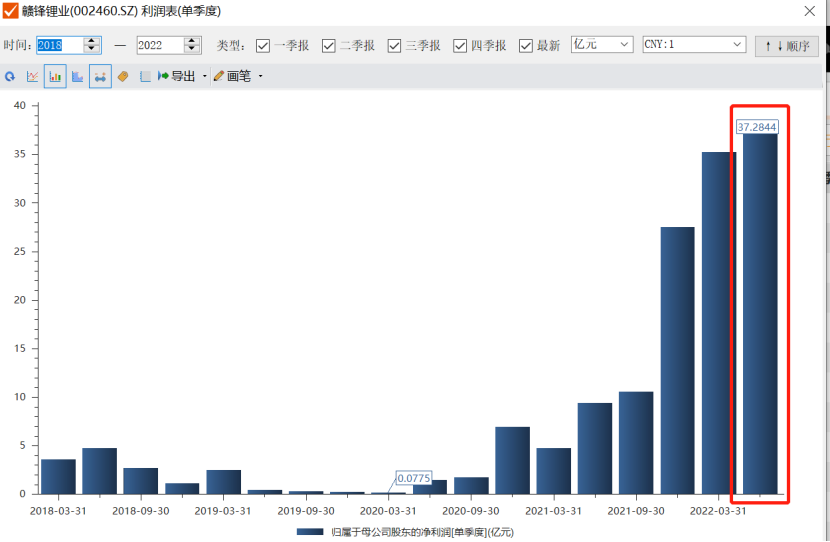Click the refresh icon in the toolbar
Viewport: 830px width, 542px height.
pyautogui.click(x=10, y=76)
